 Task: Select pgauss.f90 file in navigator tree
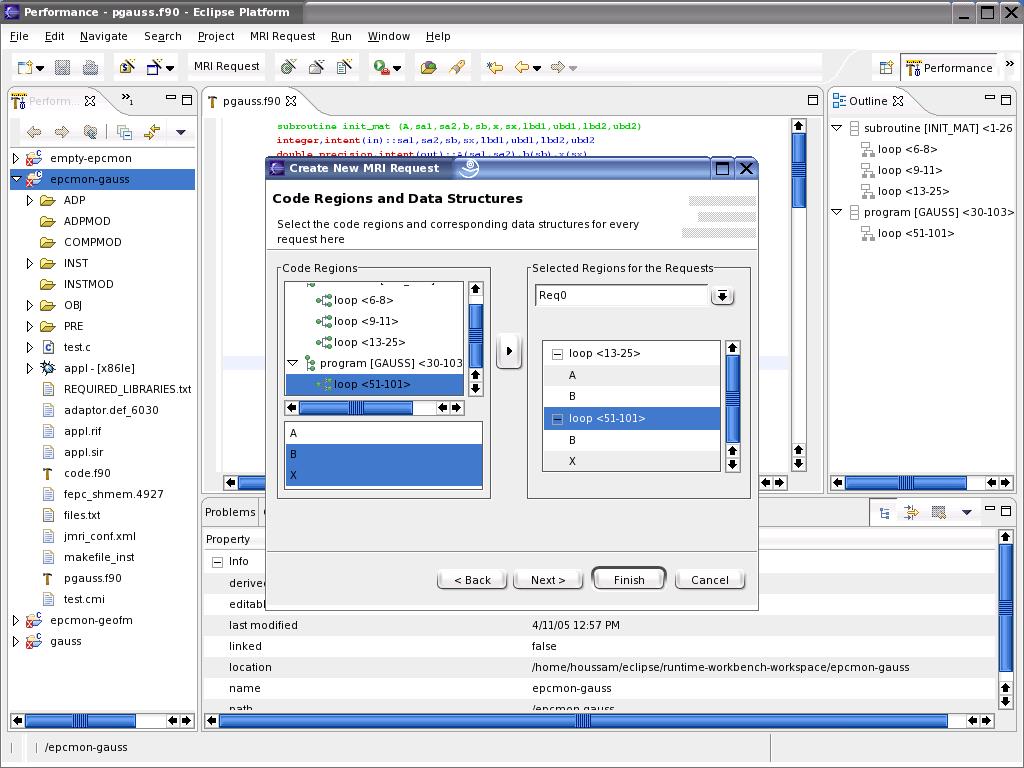[x=92, y=578]
